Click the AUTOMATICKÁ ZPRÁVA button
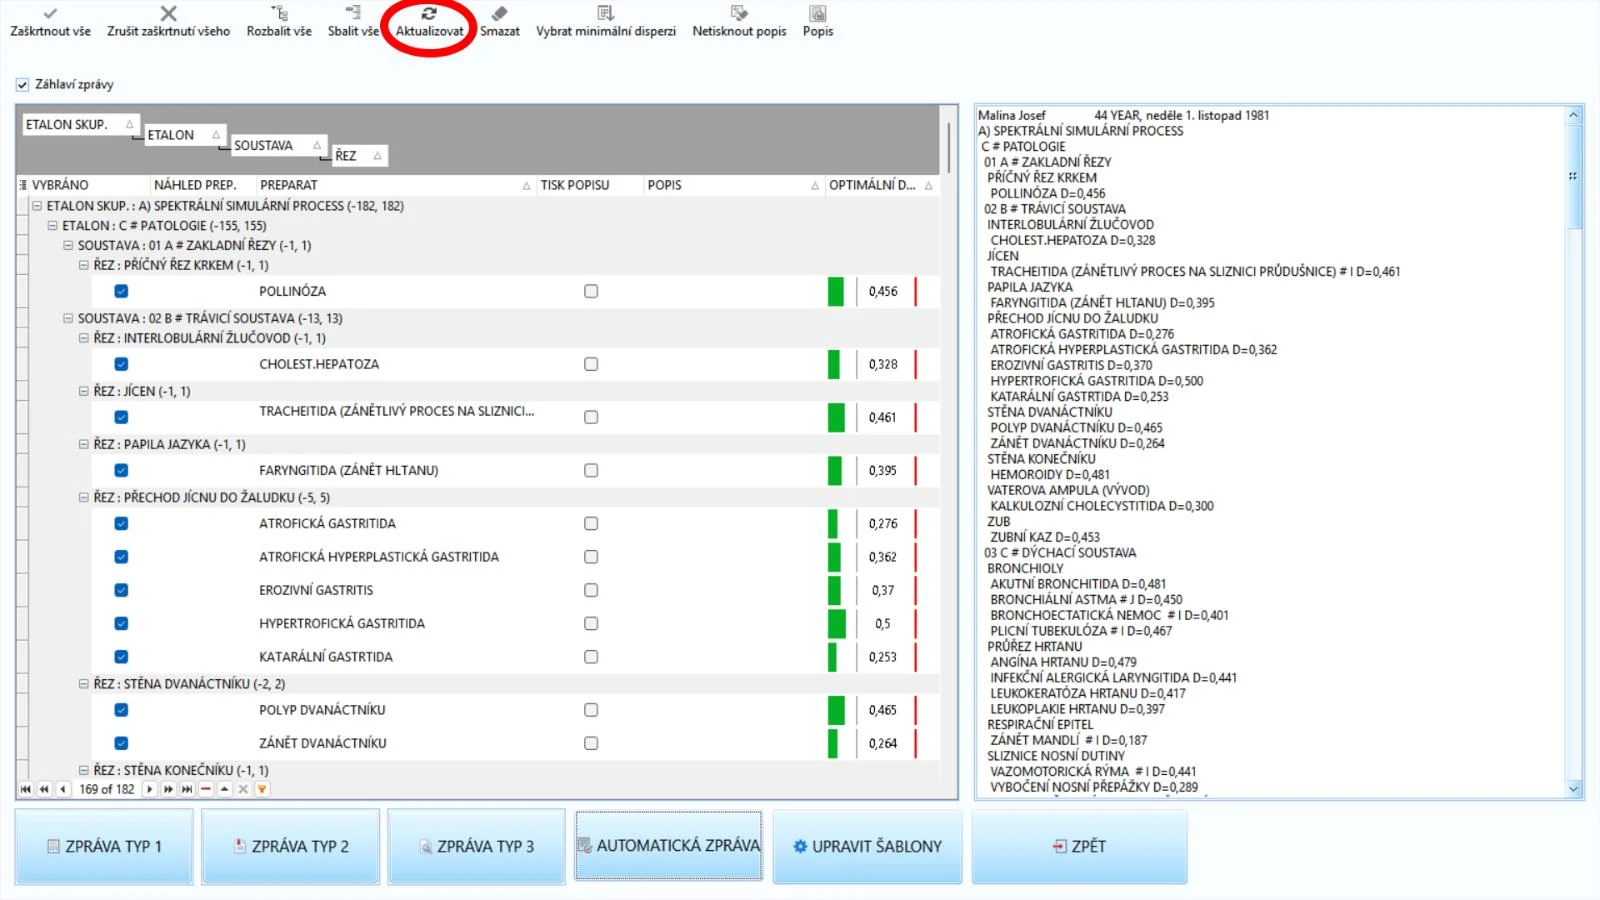1600x900 pixels. tap(669, 846)
